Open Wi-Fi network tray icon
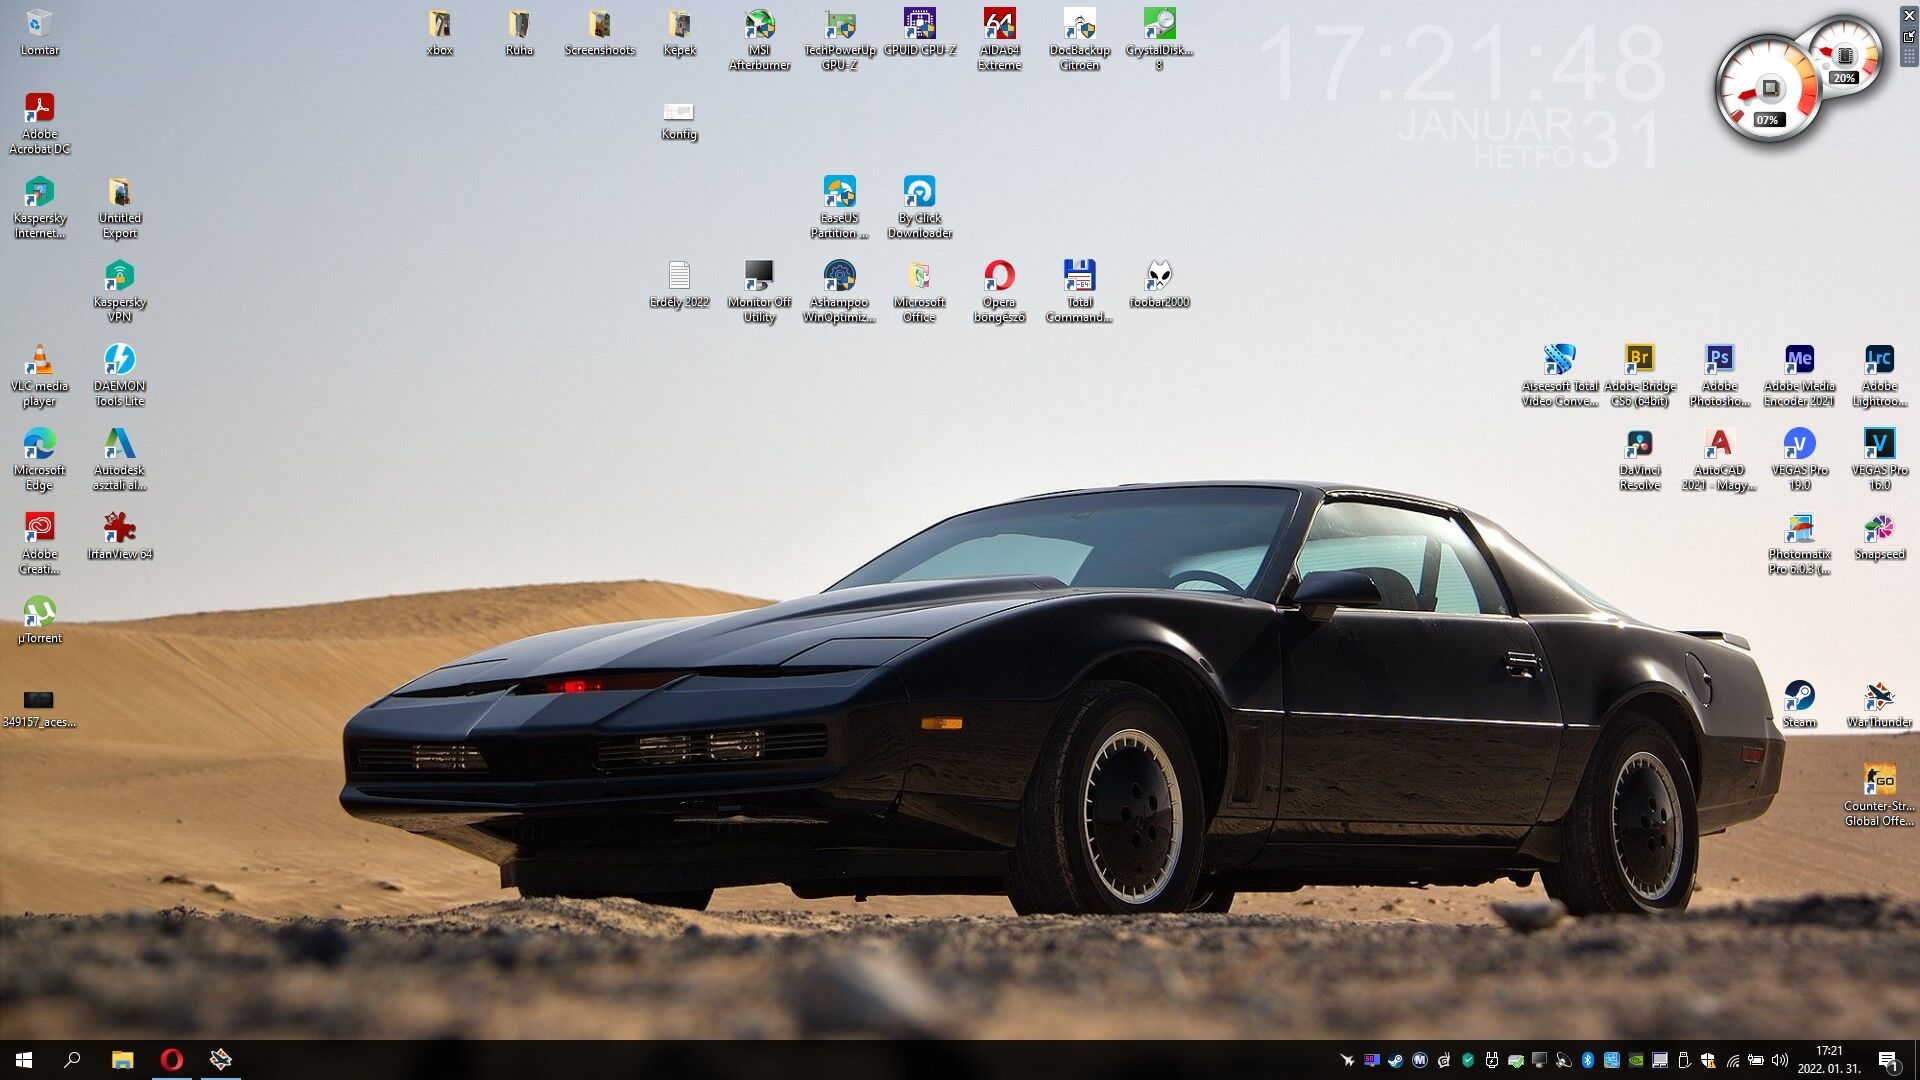The width and height of the screenshot is (1920, 1080). [x=1732, y=1060]
